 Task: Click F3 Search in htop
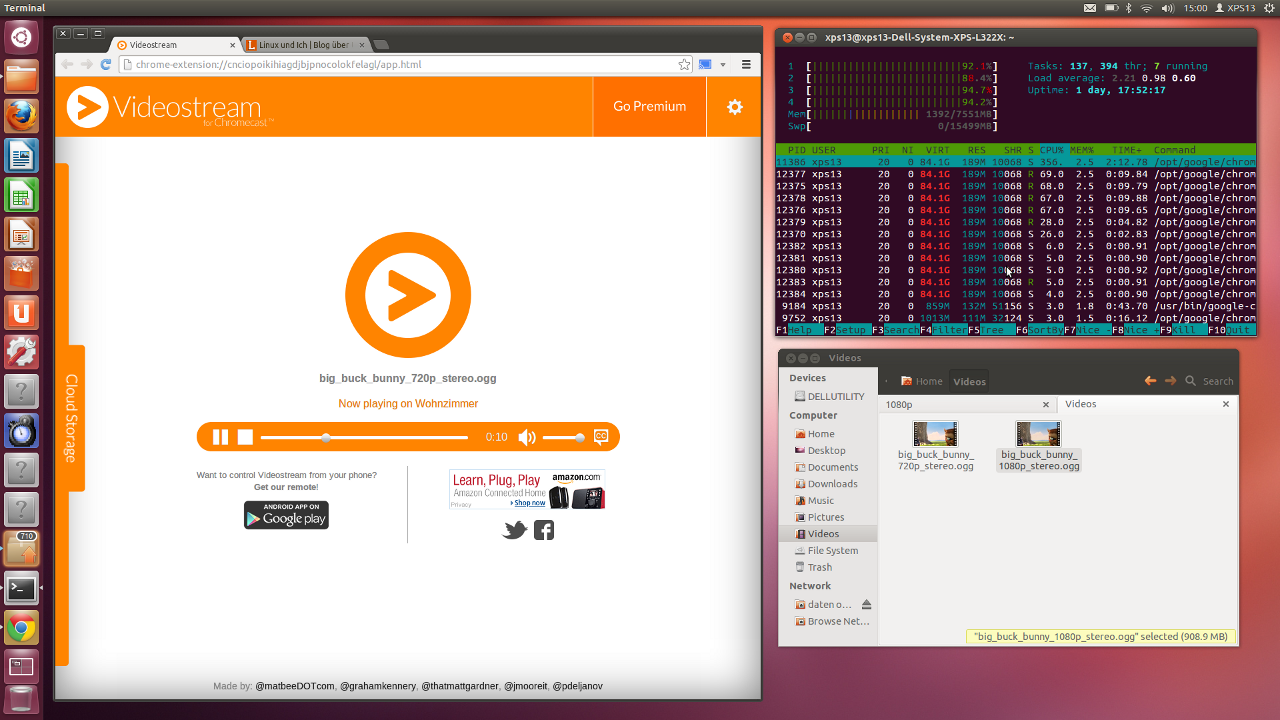tap(895, 329)
